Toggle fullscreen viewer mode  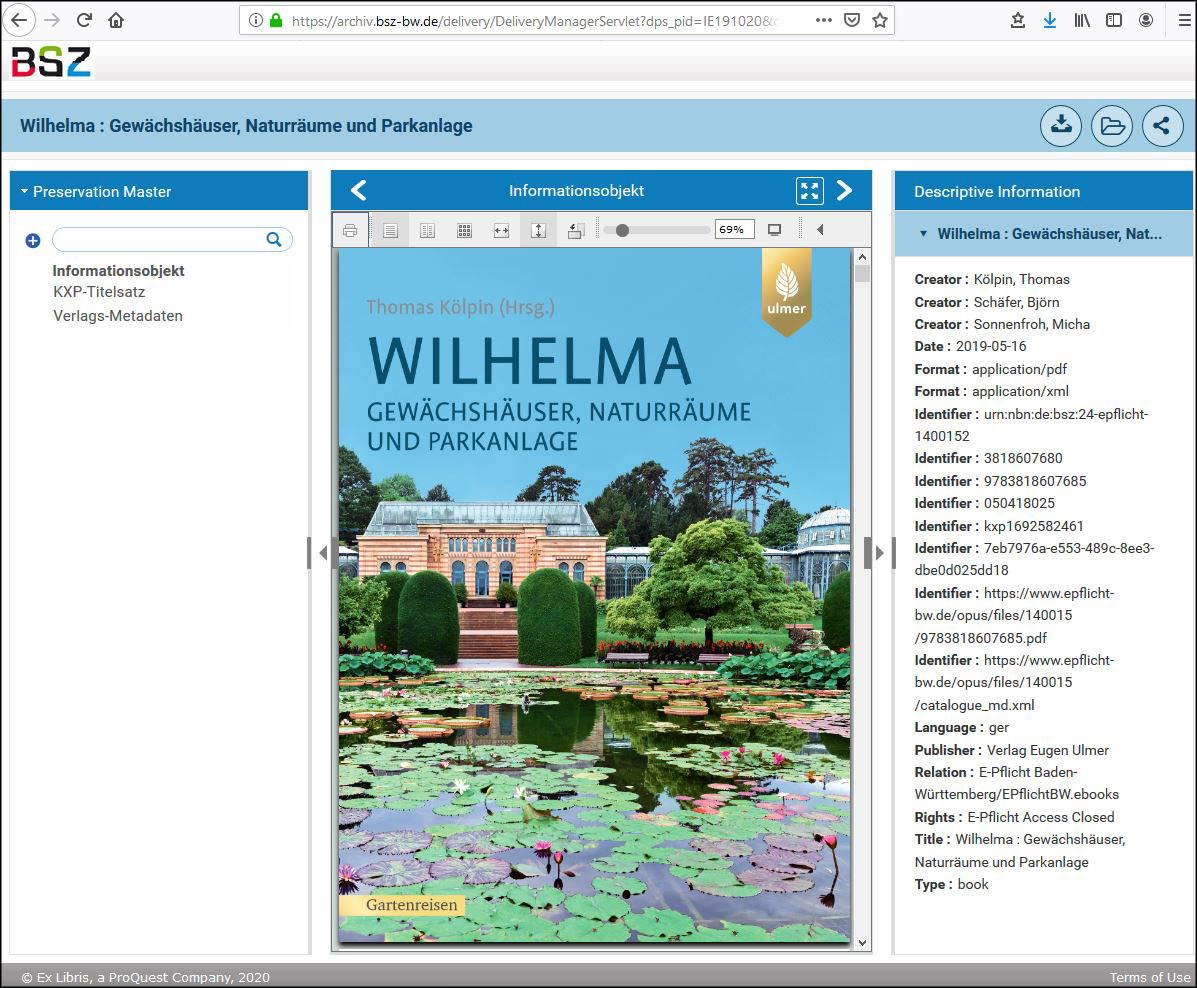809,191
